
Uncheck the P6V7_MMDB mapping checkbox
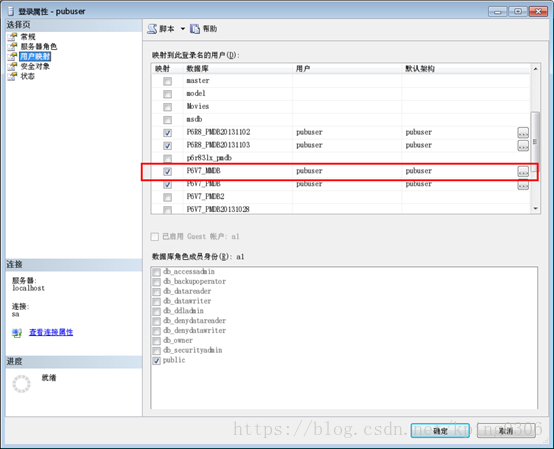point(167,171)
